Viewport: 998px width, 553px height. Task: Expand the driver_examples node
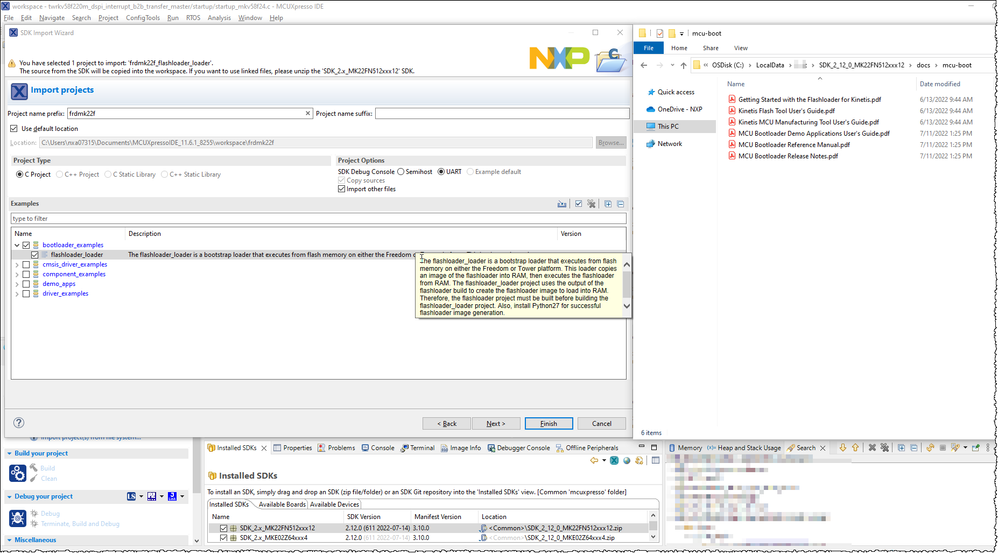click(x=17, y=294)
